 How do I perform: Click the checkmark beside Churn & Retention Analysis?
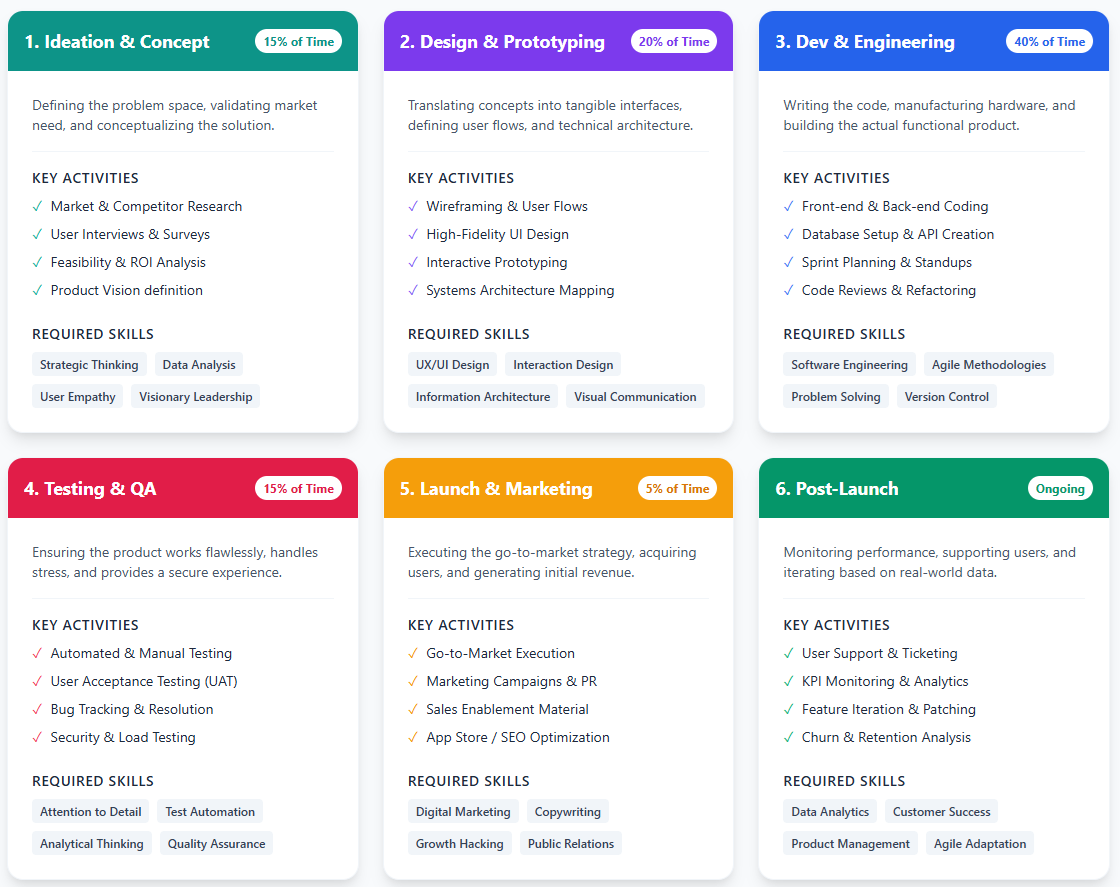tap(789, 737)
